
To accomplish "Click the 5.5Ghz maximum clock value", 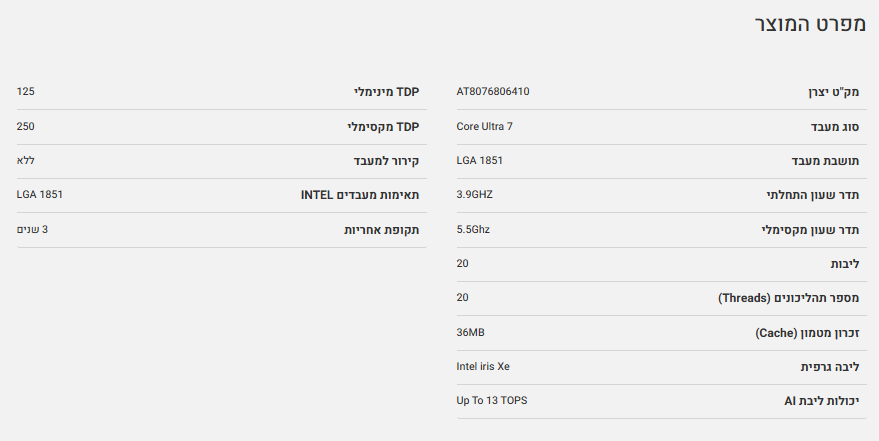I will [473, 229].
